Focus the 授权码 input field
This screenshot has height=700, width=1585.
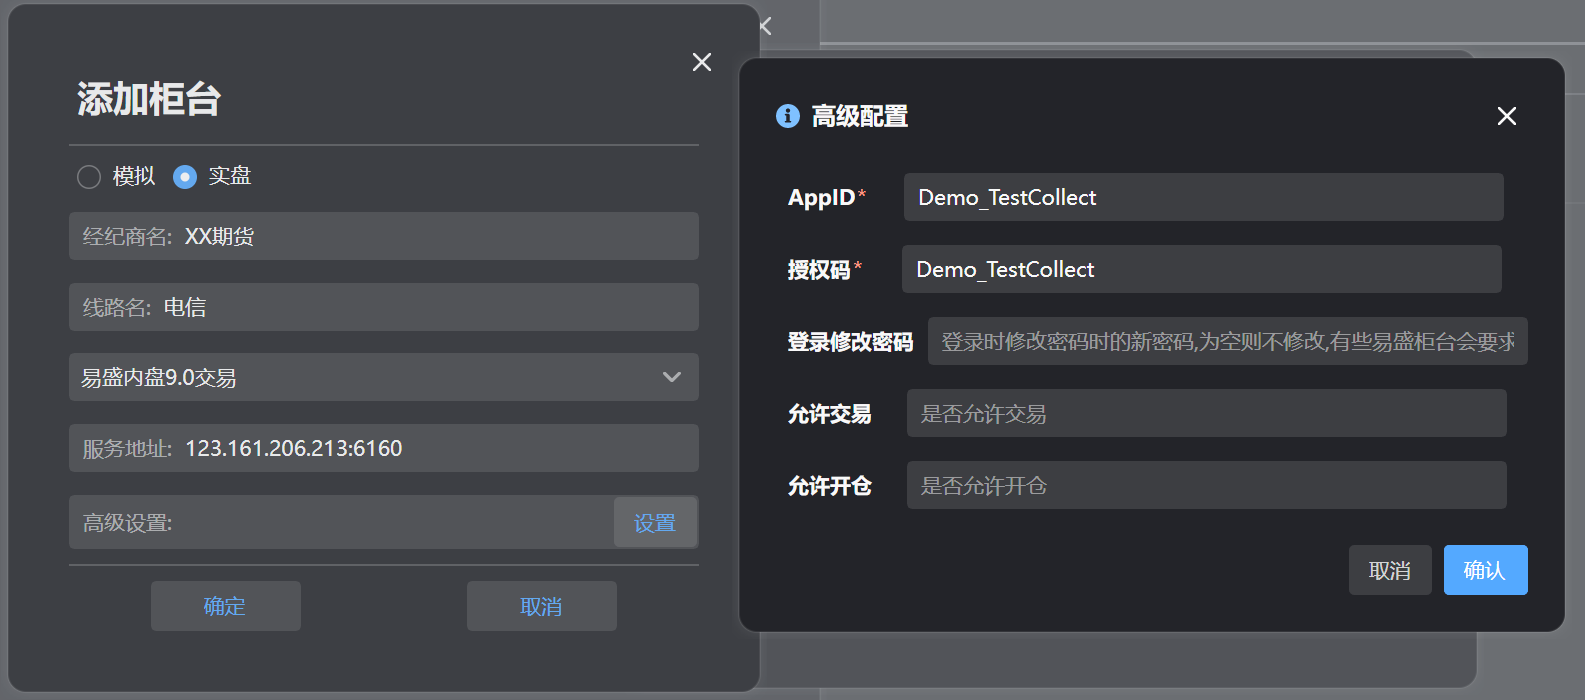click(1201, 269)
